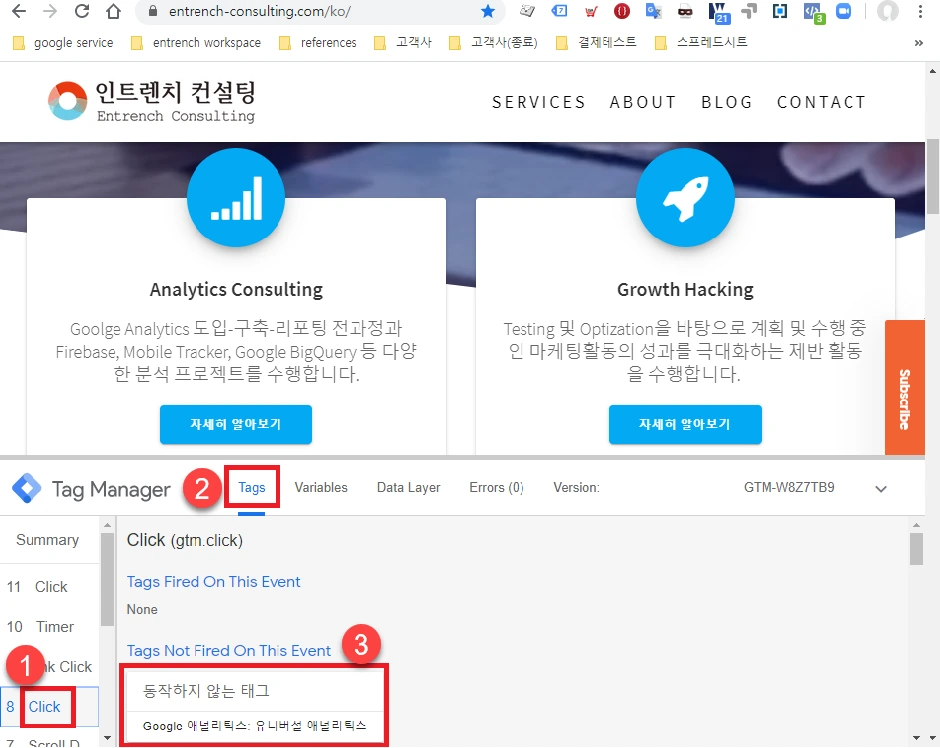Click the Version: label in debug header

576,488
